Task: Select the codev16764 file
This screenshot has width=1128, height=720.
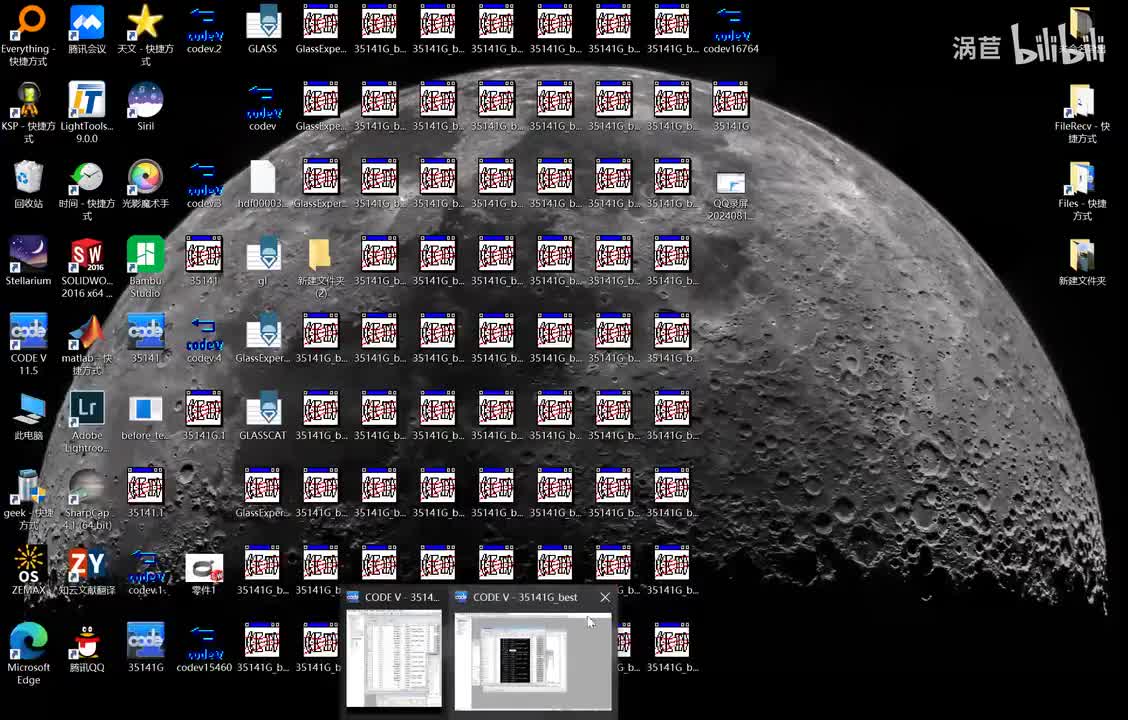Action: coord(731,29)
